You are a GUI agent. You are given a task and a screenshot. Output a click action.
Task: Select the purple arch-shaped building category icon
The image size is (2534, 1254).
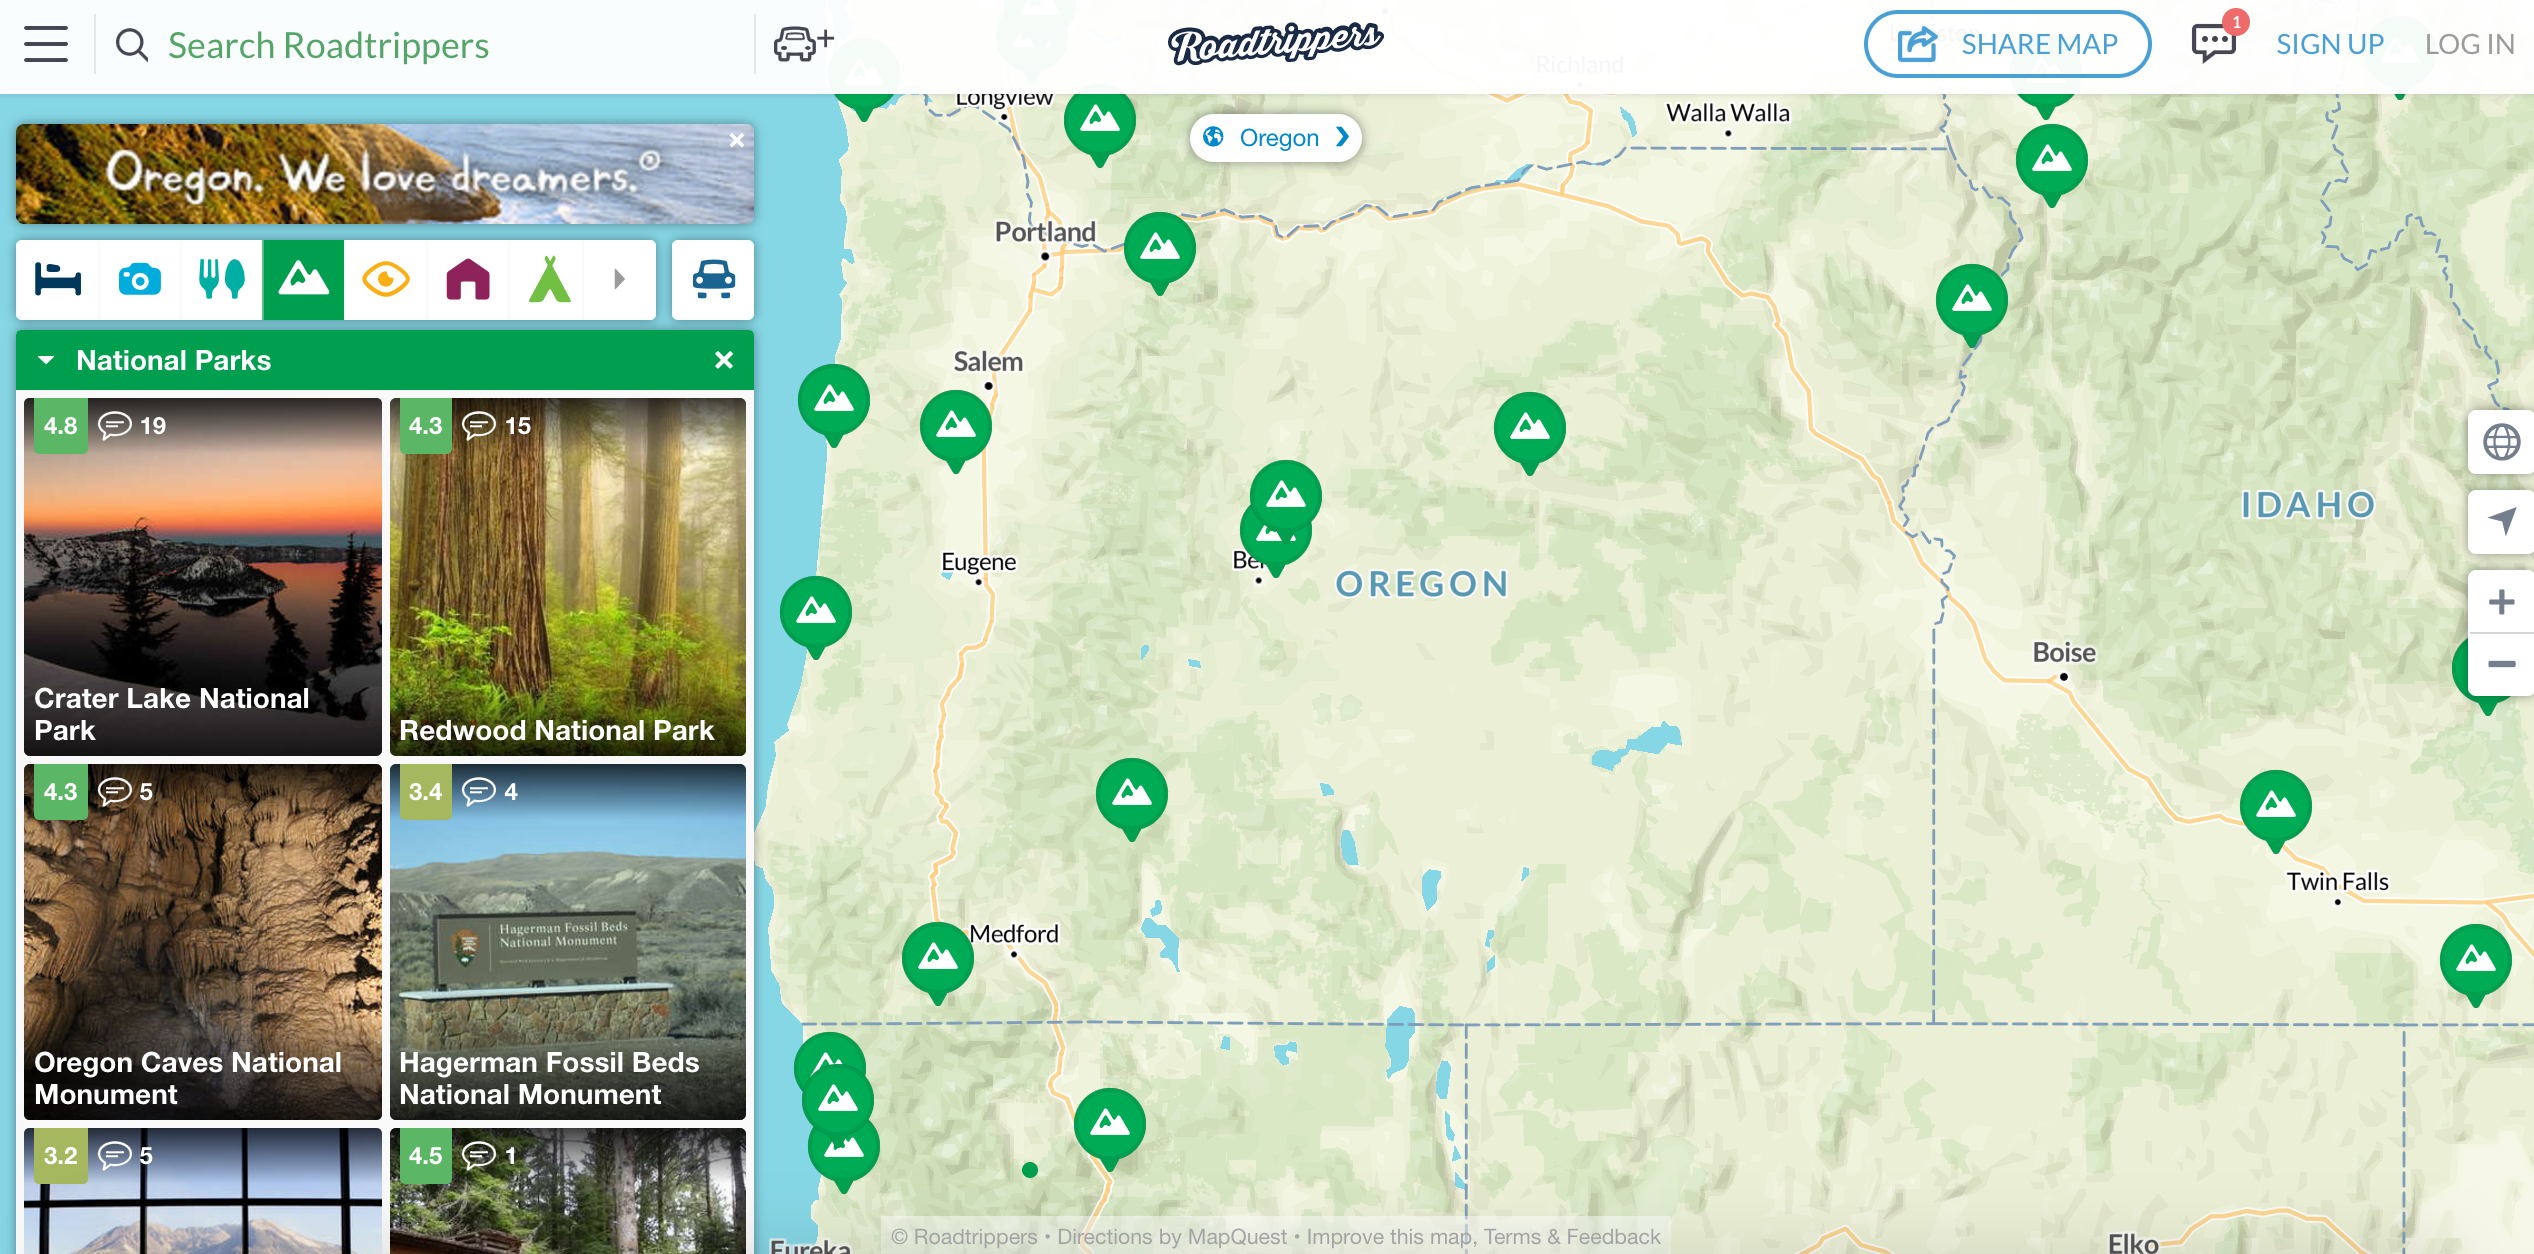point(467,279)
